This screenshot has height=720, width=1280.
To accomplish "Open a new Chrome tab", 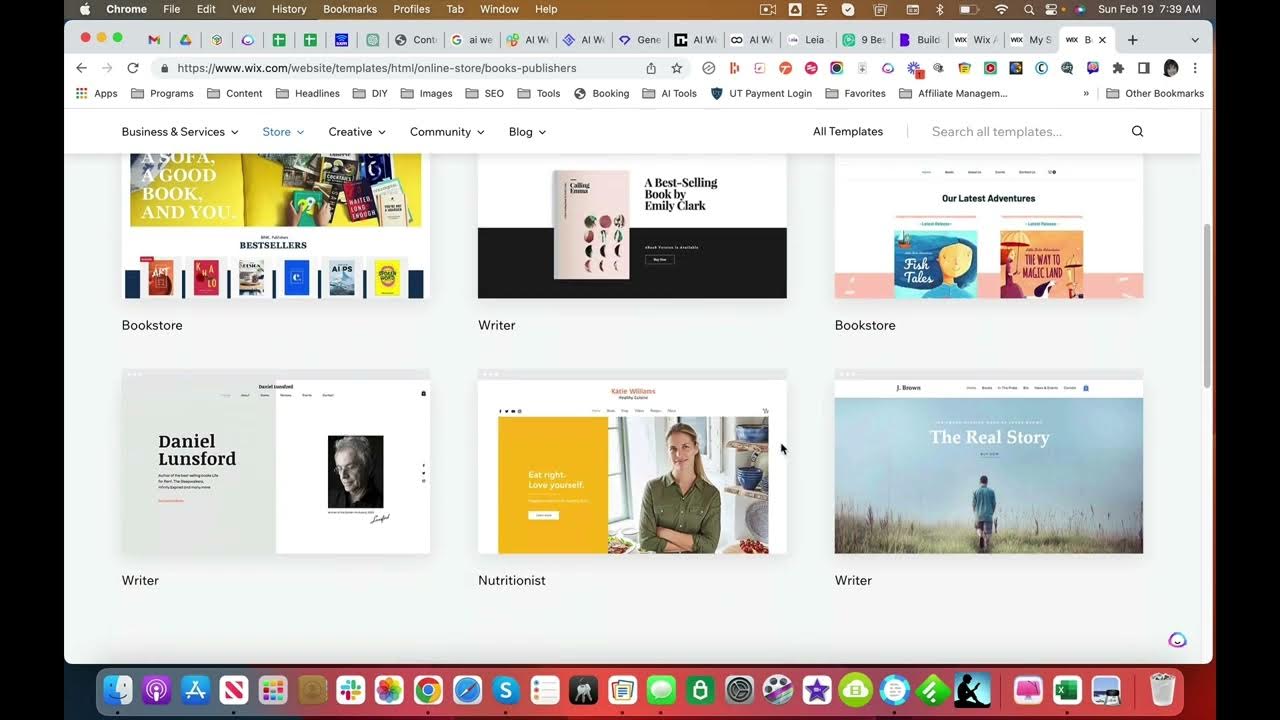I will [x=1132, y=40].
